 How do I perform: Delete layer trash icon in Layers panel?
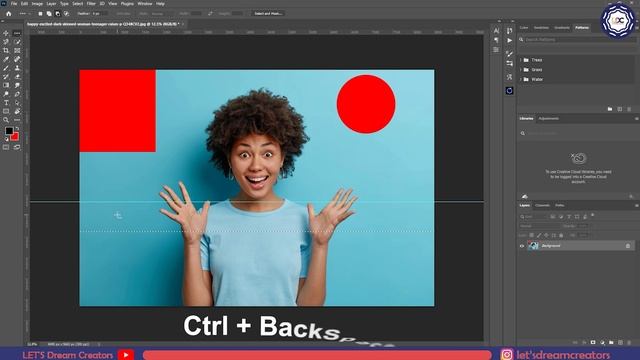coord(629,342)
